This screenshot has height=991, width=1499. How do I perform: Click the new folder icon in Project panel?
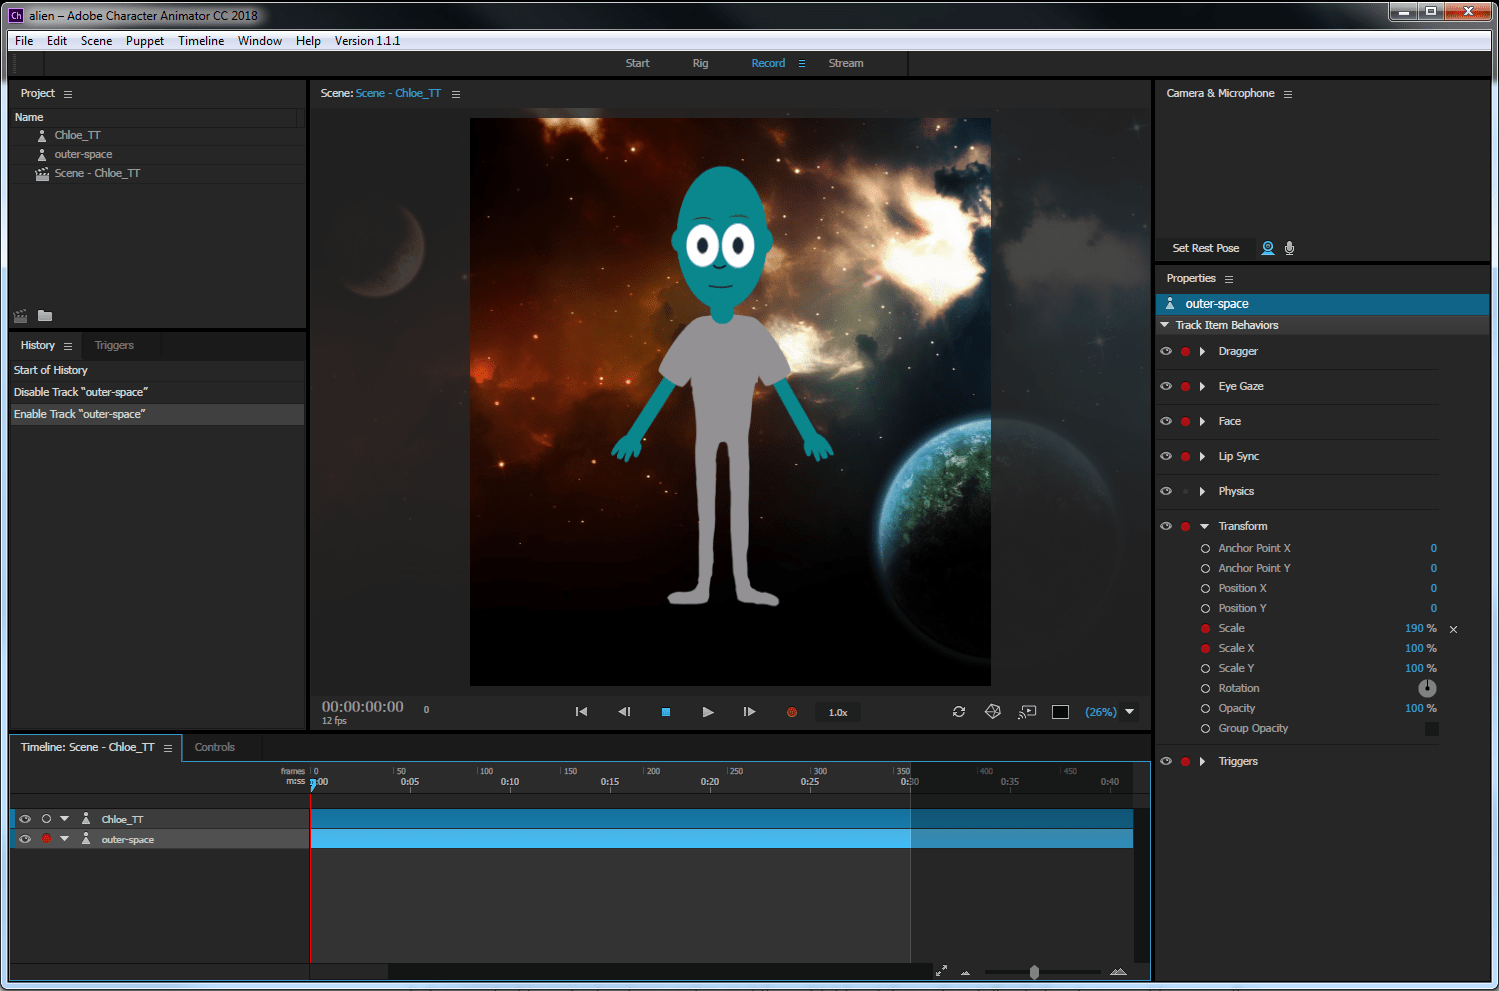click(45, 316)
